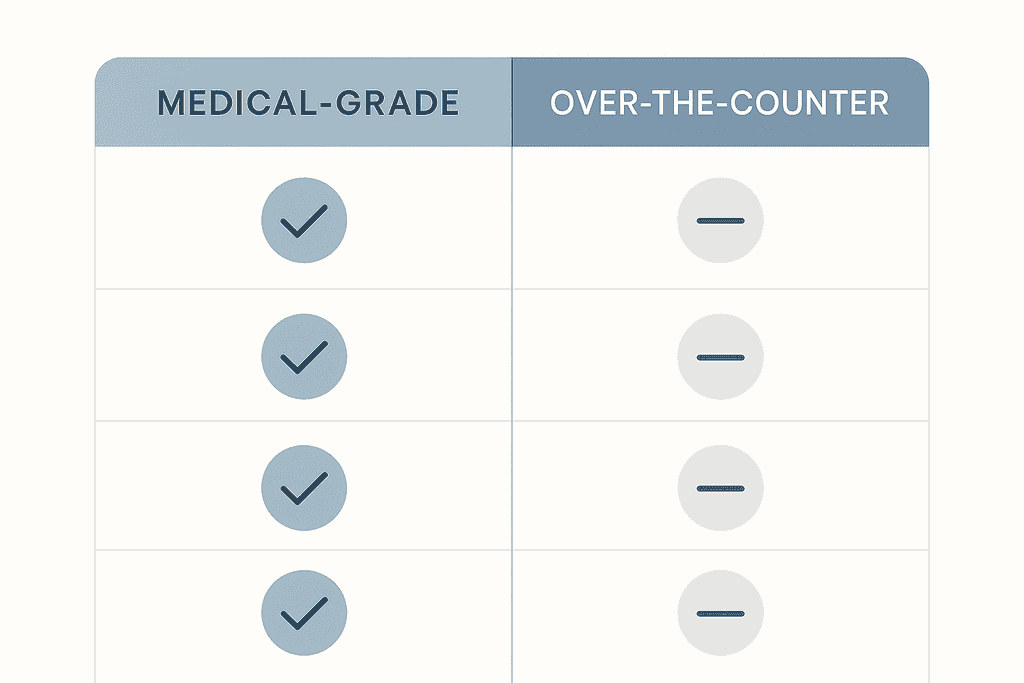
Task: Choose the fourth row's Medical-Grade cell
Action: [180, 613]
